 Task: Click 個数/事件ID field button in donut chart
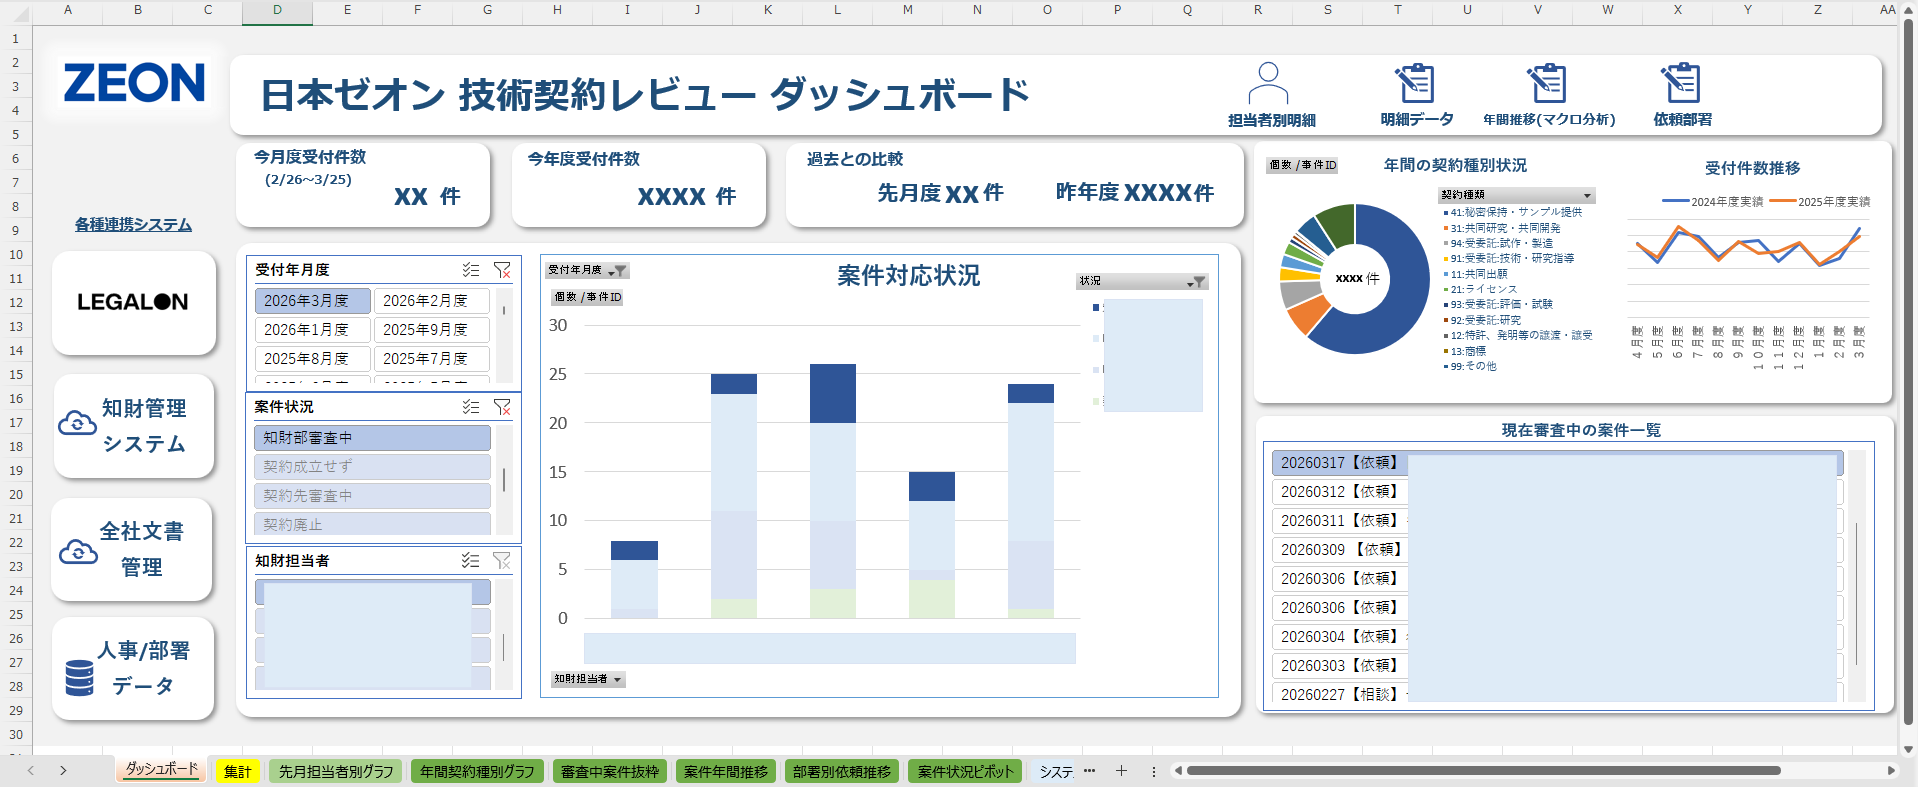[x=1302, y=165]
